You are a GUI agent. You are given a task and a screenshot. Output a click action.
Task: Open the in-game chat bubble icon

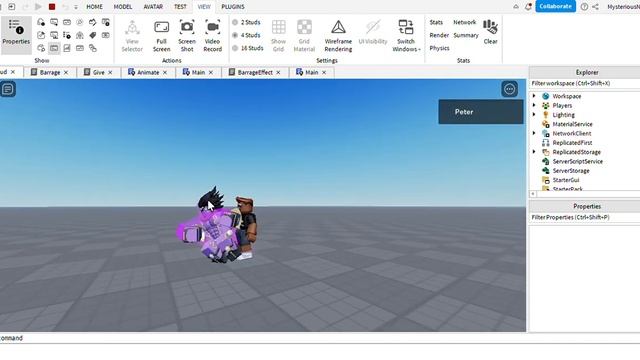[8, 89]
